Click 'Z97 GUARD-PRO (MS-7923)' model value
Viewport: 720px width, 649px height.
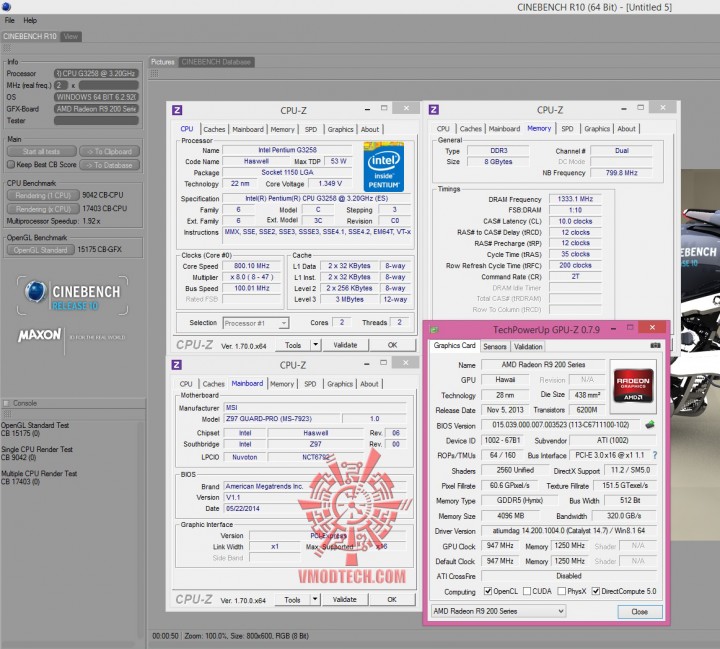282,419
